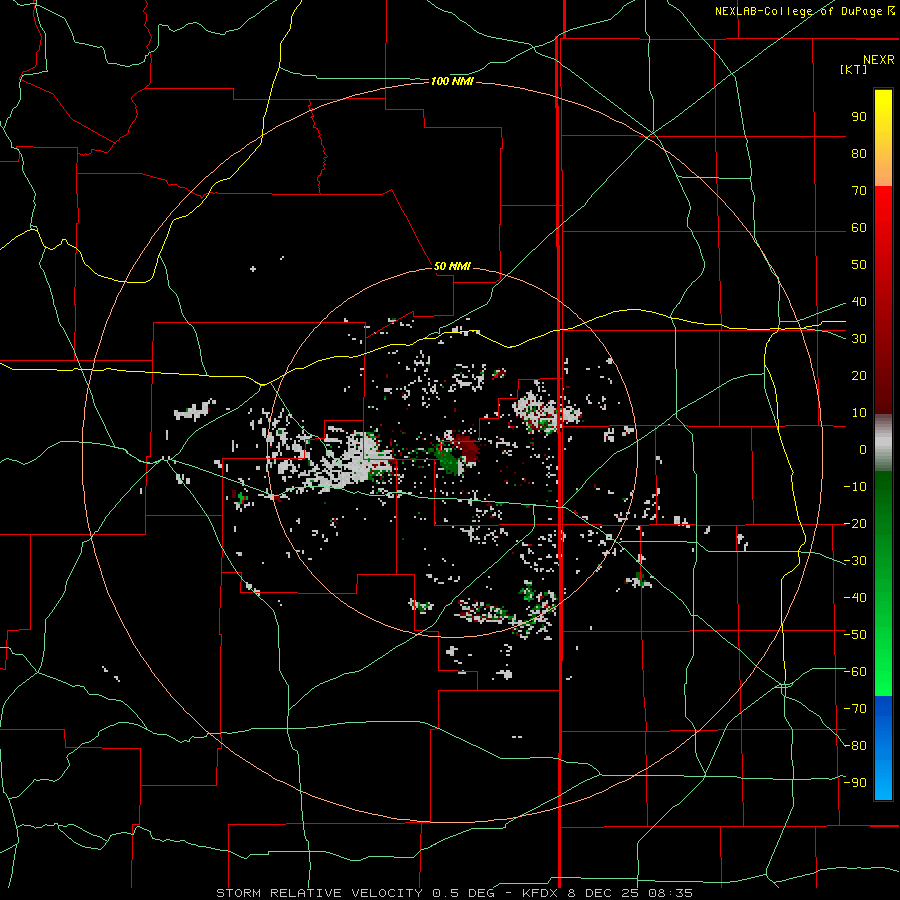Screen dimensions: 900x900
Task: Click the positive 80 value on velocity scale
Action: 859,154
